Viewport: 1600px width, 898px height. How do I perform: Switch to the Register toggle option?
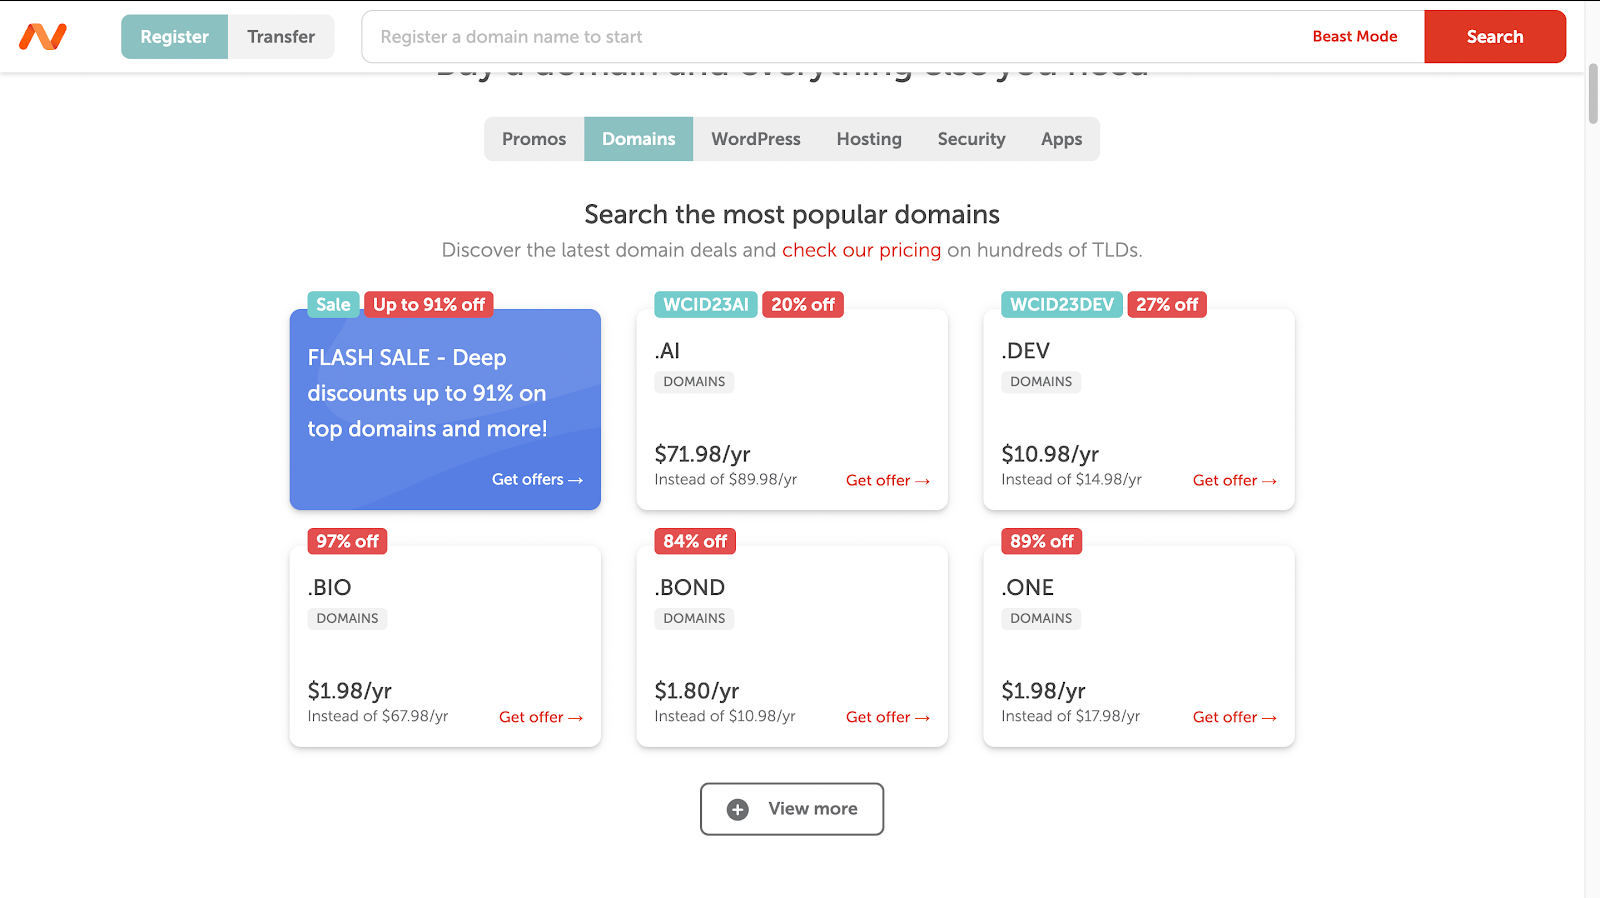(x=175, y=37)
